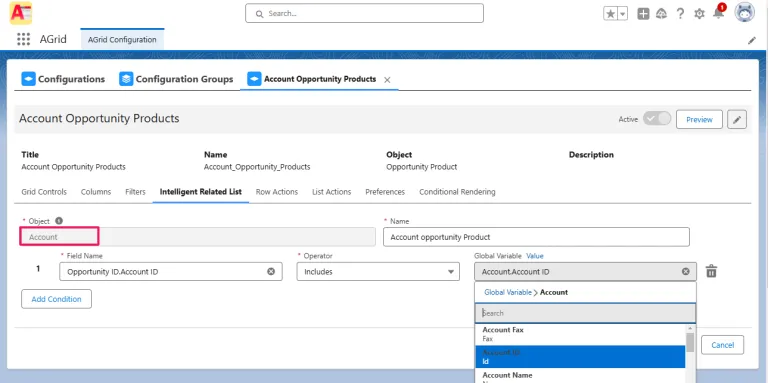This screenshot has width=768, height=383.
Task: Select the Intelligent Related List tab
Action: coord(201,192)
